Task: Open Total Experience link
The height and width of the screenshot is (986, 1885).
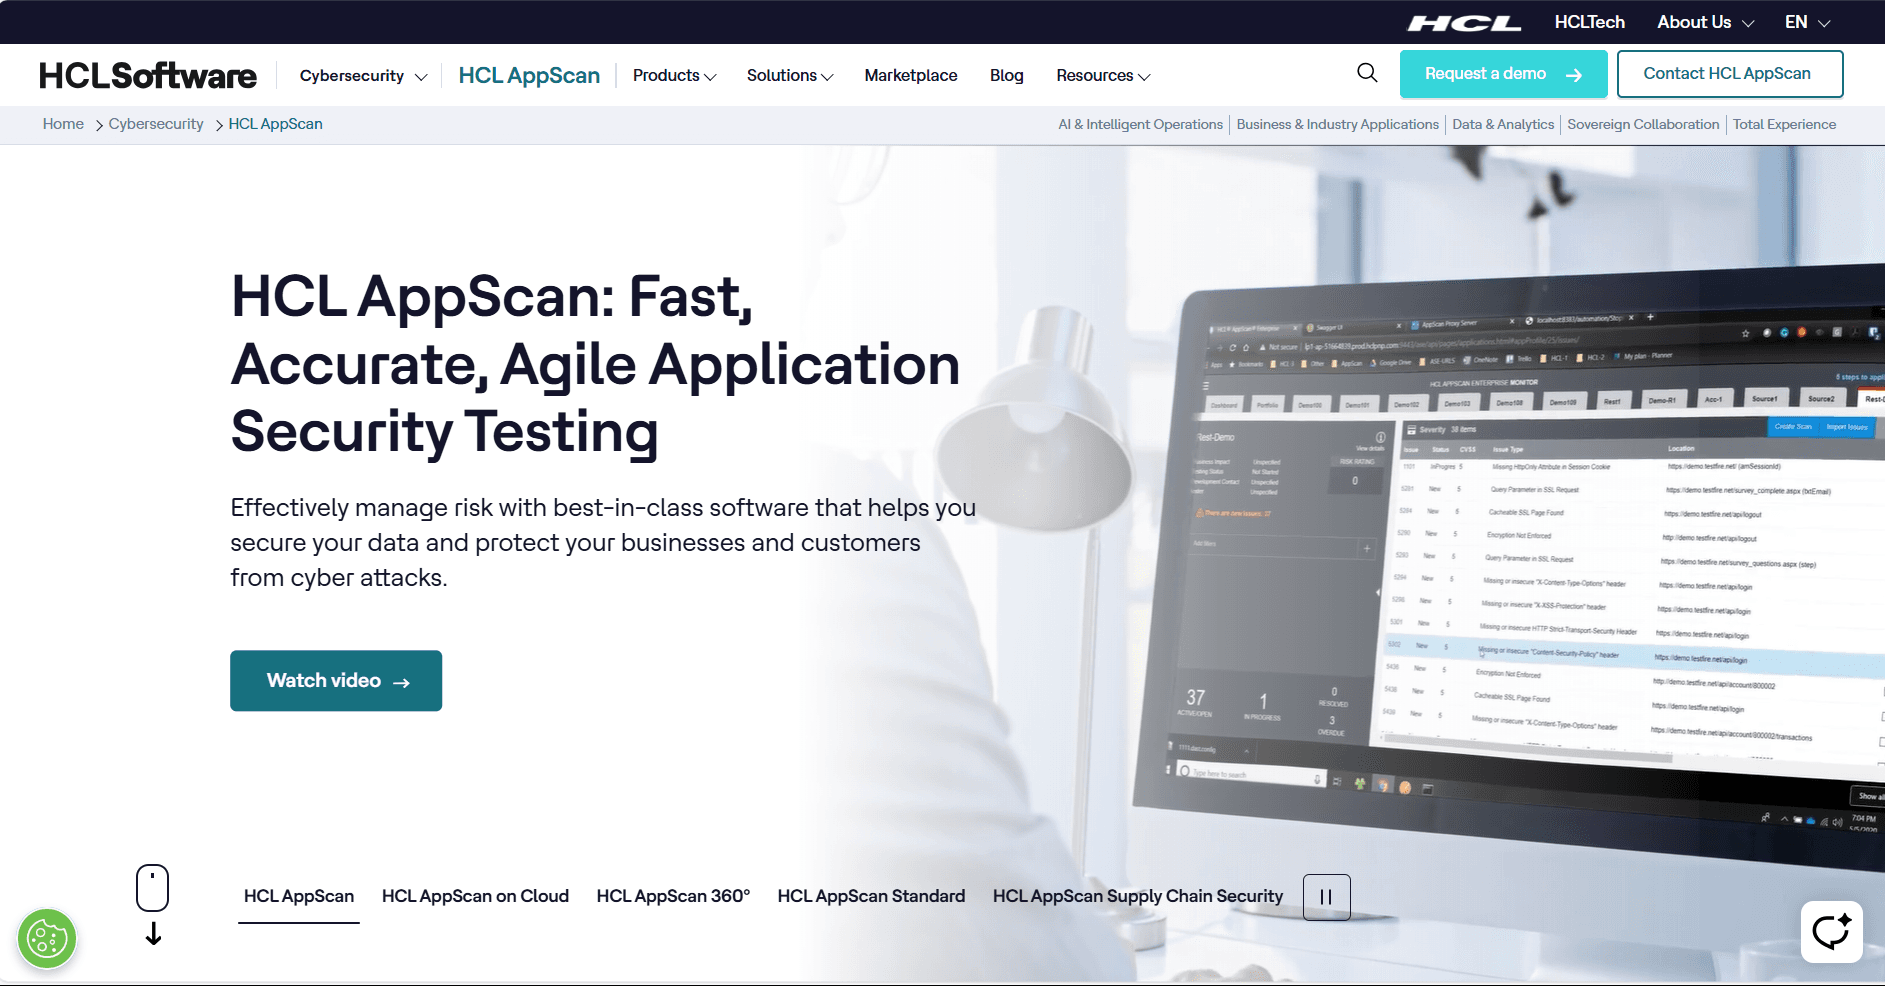Action: pyautogui.click(x=1784, y=125)
